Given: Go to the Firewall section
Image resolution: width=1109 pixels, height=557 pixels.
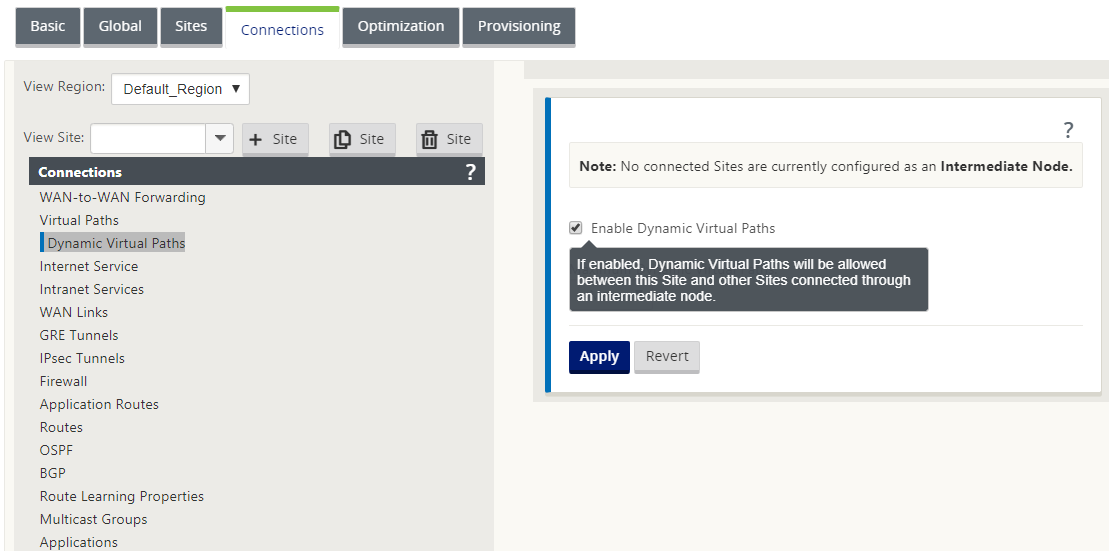Looking at the screenshot, I should [64, 381].
